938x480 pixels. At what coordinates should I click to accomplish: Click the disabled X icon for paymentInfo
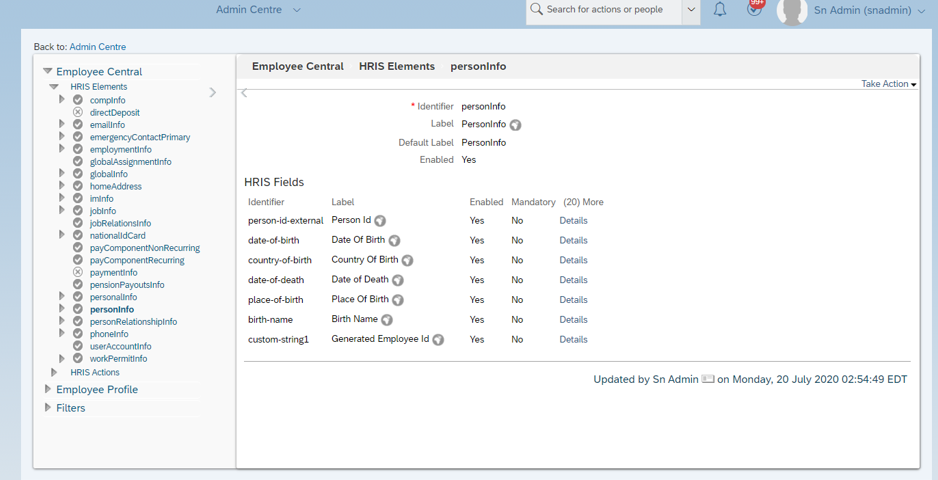pyautogui.click(x=78, y=272)
